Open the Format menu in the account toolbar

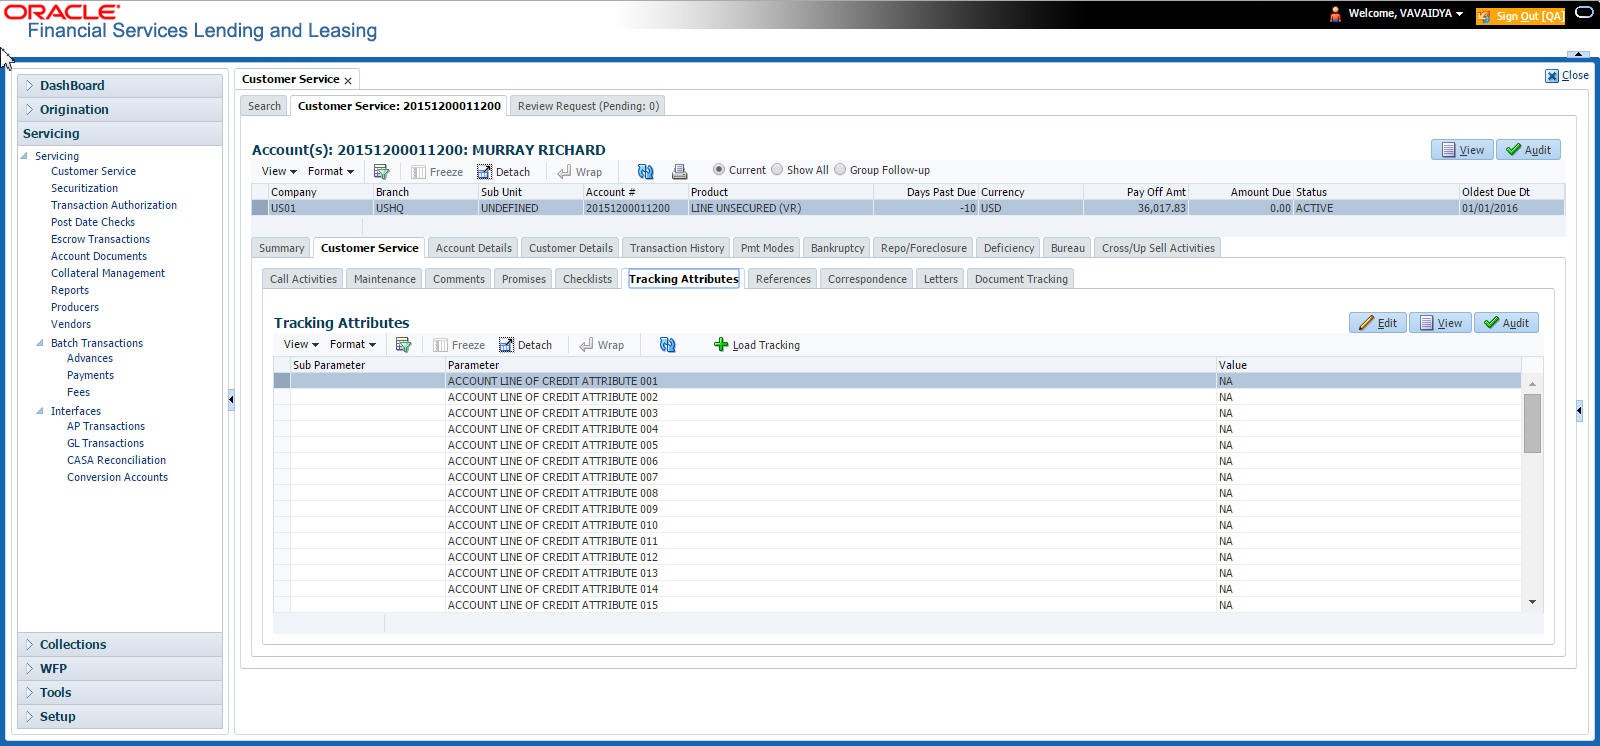pos(330,171)
